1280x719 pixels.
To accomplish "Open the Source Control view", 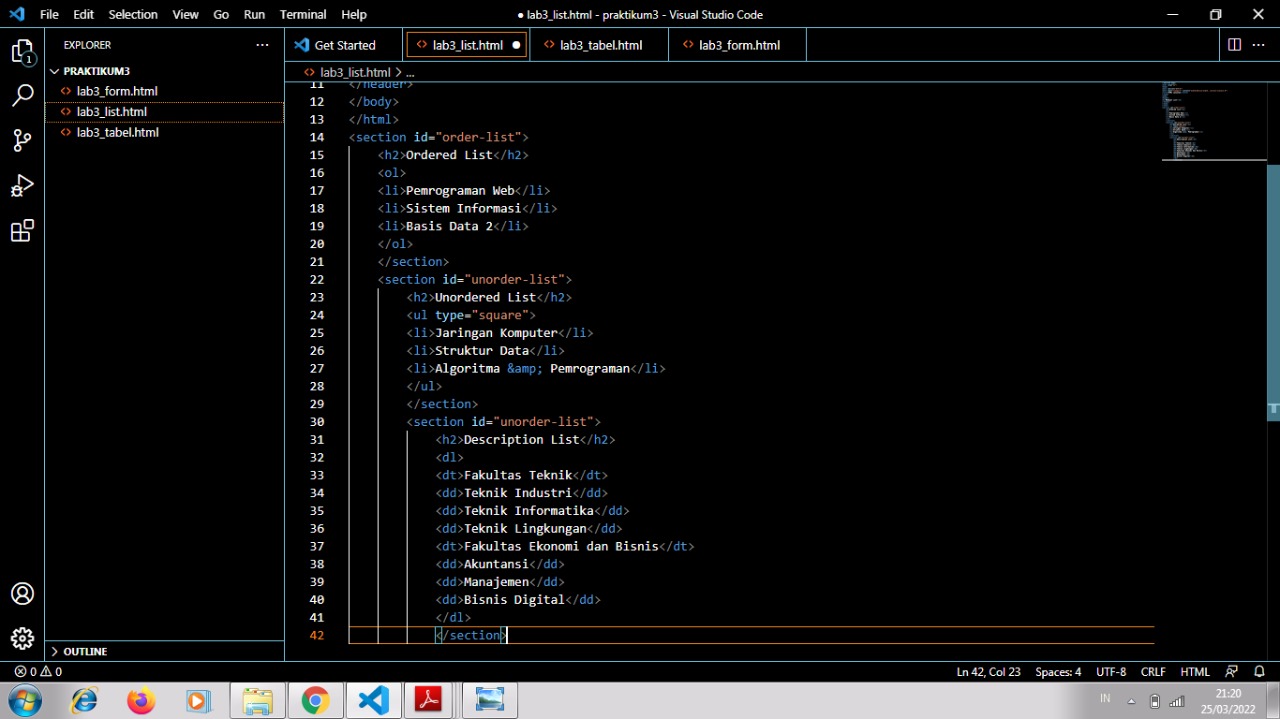I will click(x=22, y=140).
